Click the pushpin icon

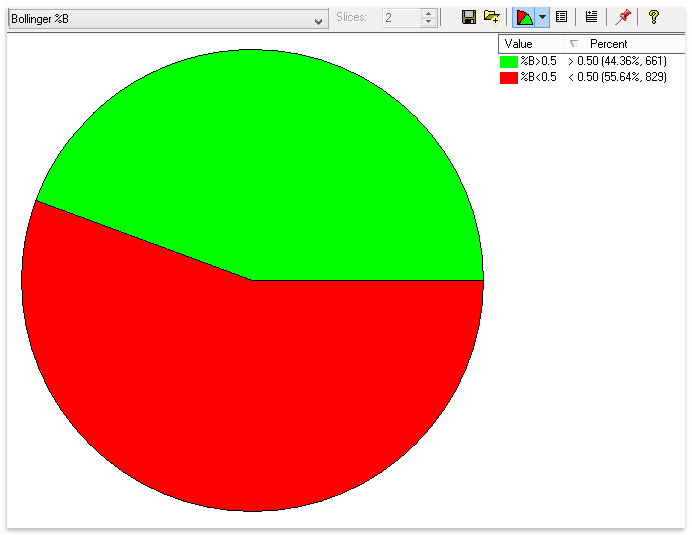pos(623,17)
